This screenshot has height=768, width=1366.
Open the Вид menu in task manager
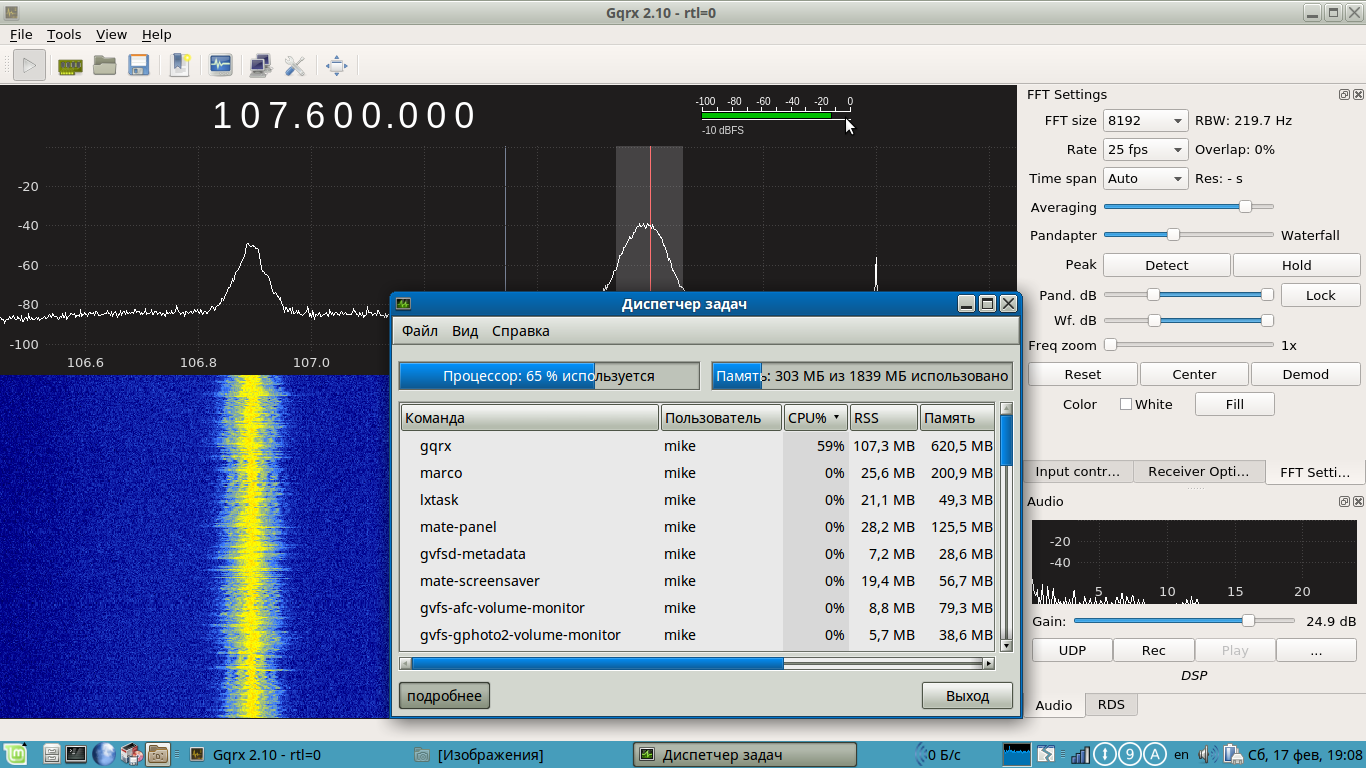(x=464, y=330)
